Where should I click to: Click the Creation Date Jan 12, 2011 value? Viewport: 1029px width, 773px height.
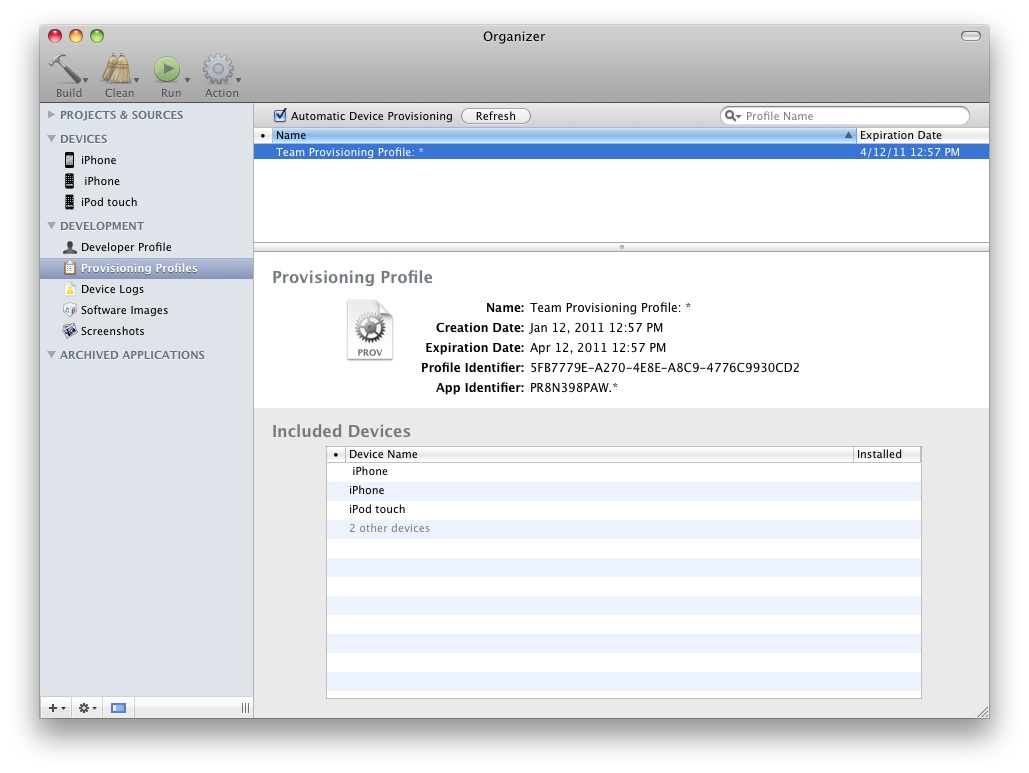[596, 327]
